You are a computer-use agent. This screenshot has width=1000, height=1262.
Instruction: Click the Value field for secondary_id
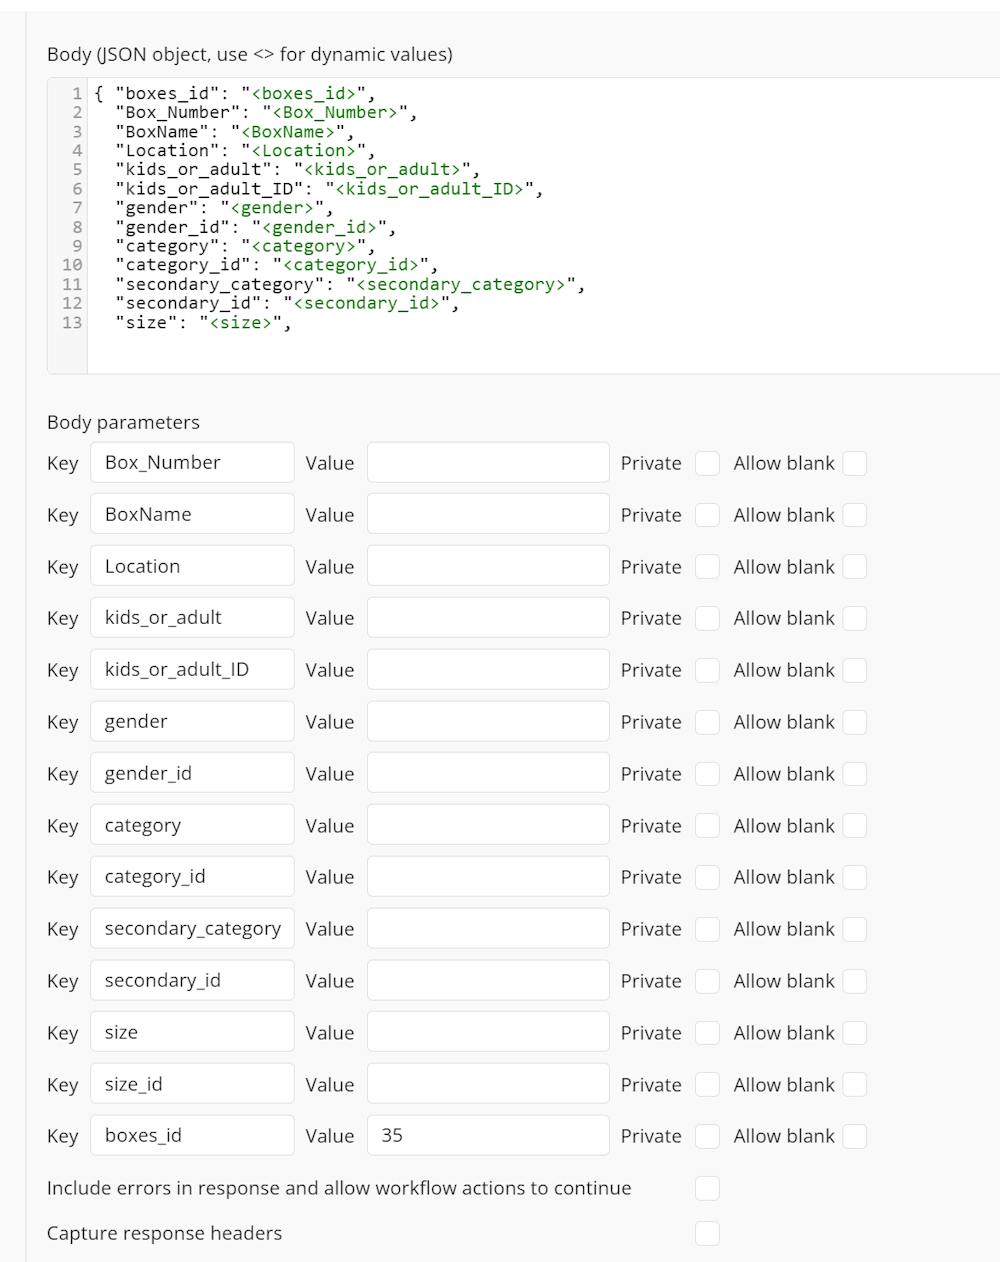click(x=487, y=980)
